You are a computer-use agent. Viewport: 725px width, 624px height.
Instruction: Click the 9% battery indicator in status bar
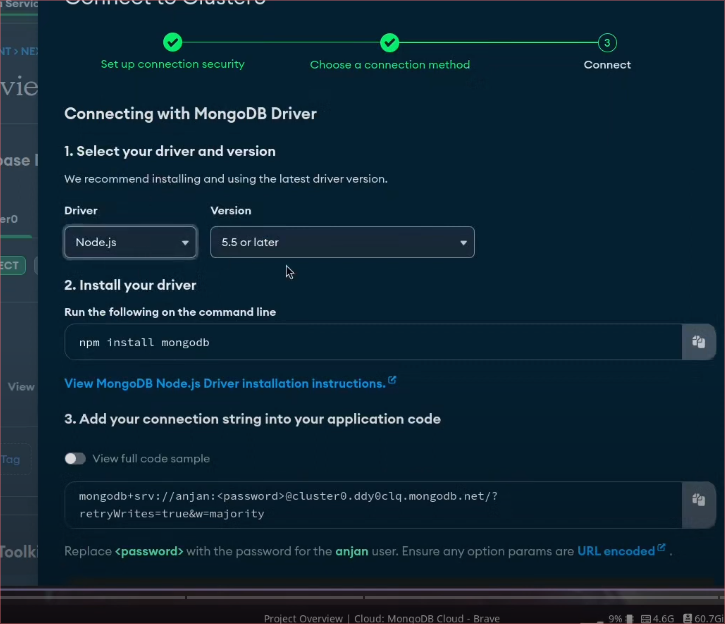coord(620,618)
